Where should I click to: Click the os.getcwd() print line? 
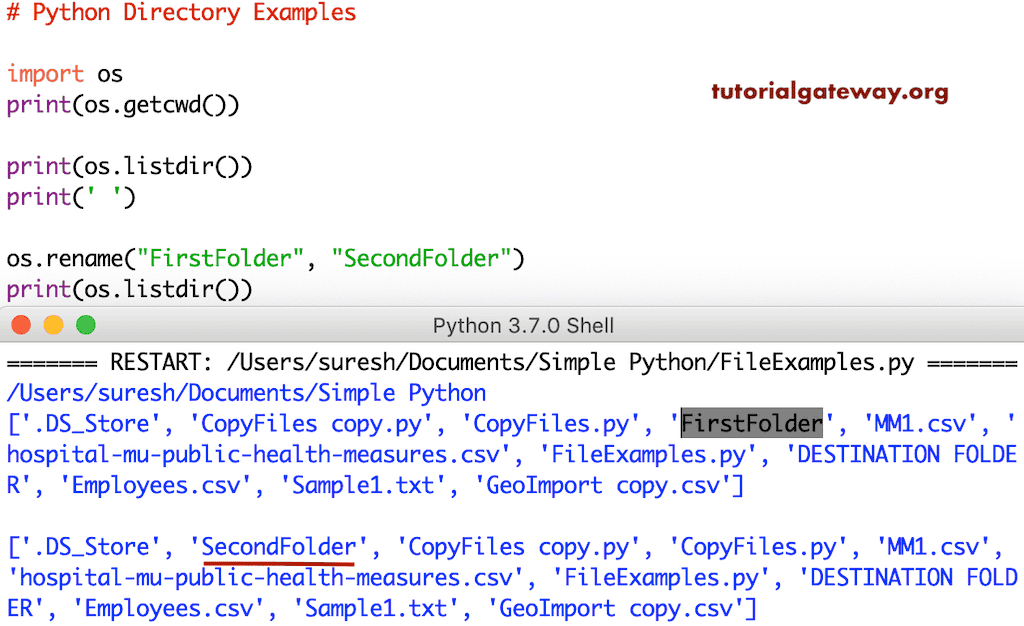pos(120,104)
